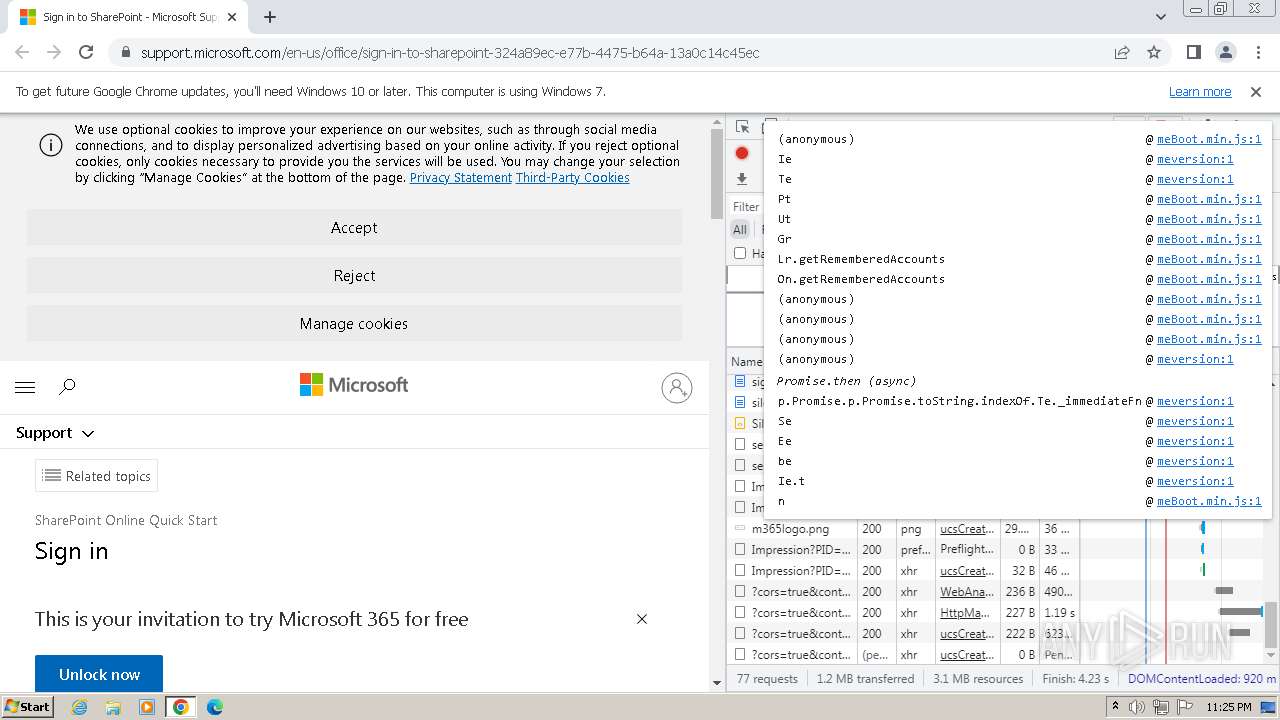
Task: Go back to the previous page
Action: coord(22,52)
